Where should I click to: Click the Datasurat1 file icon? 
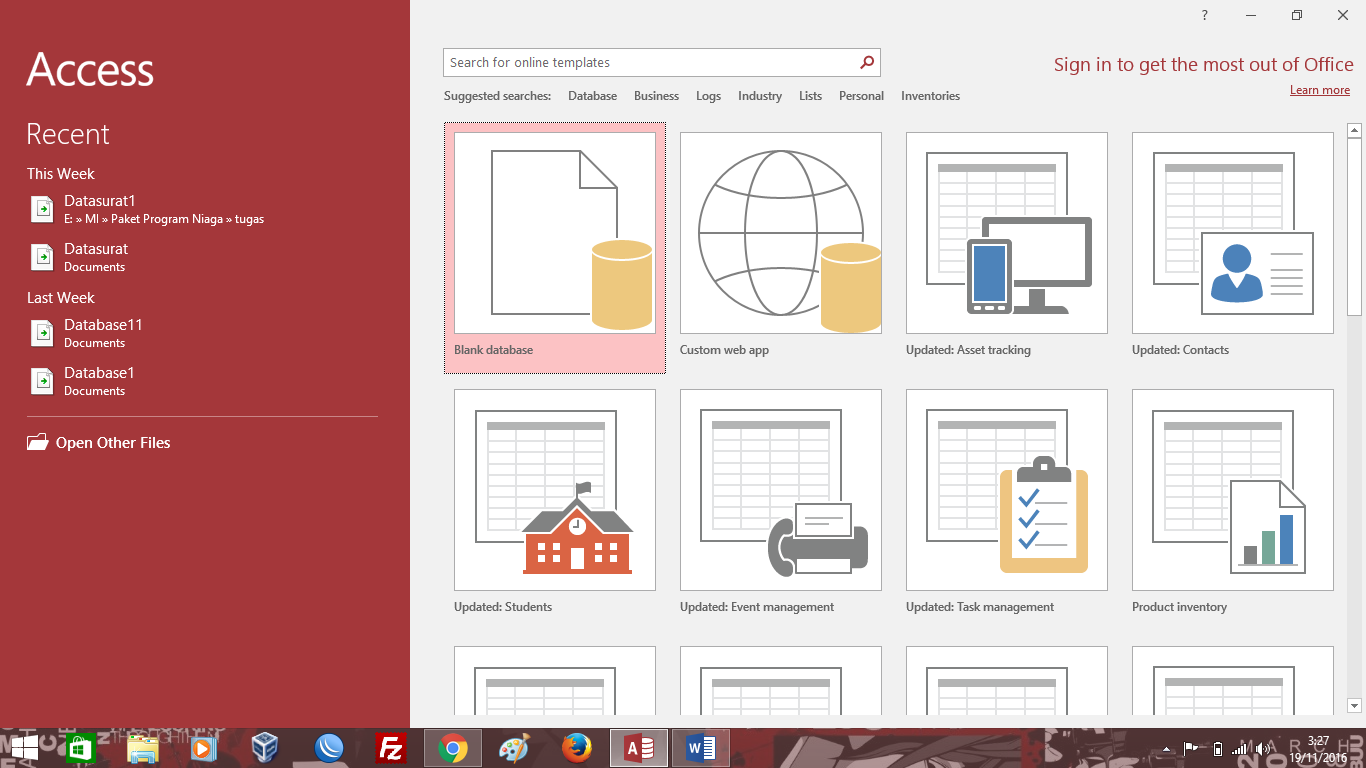[x=42, y=209]
